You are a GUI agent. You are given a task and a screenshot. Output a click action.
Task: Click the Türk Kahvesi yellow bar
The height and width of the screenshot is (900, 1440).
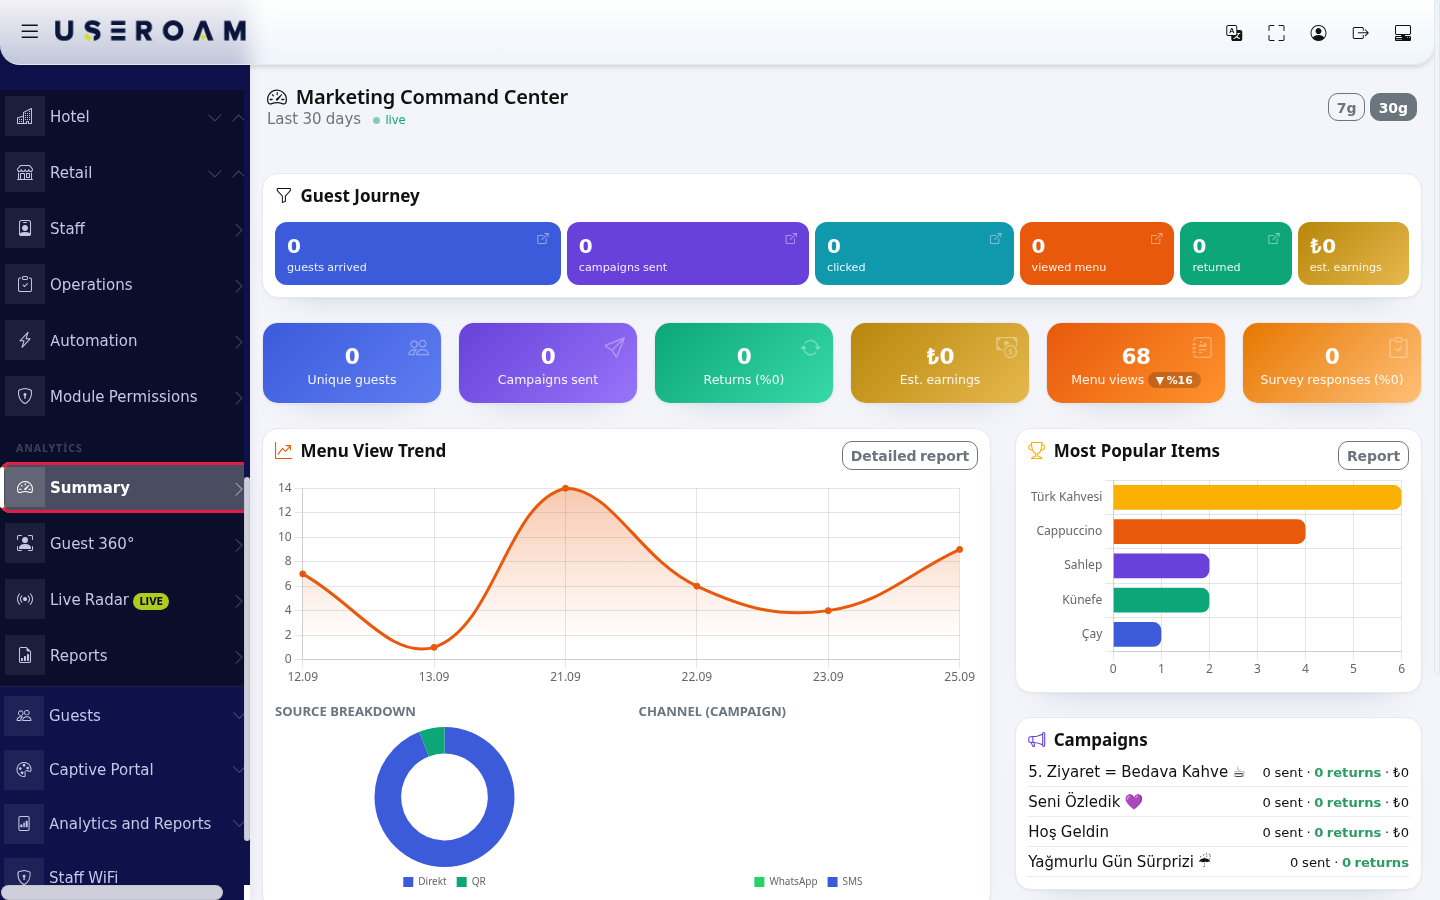point(1257,497)
